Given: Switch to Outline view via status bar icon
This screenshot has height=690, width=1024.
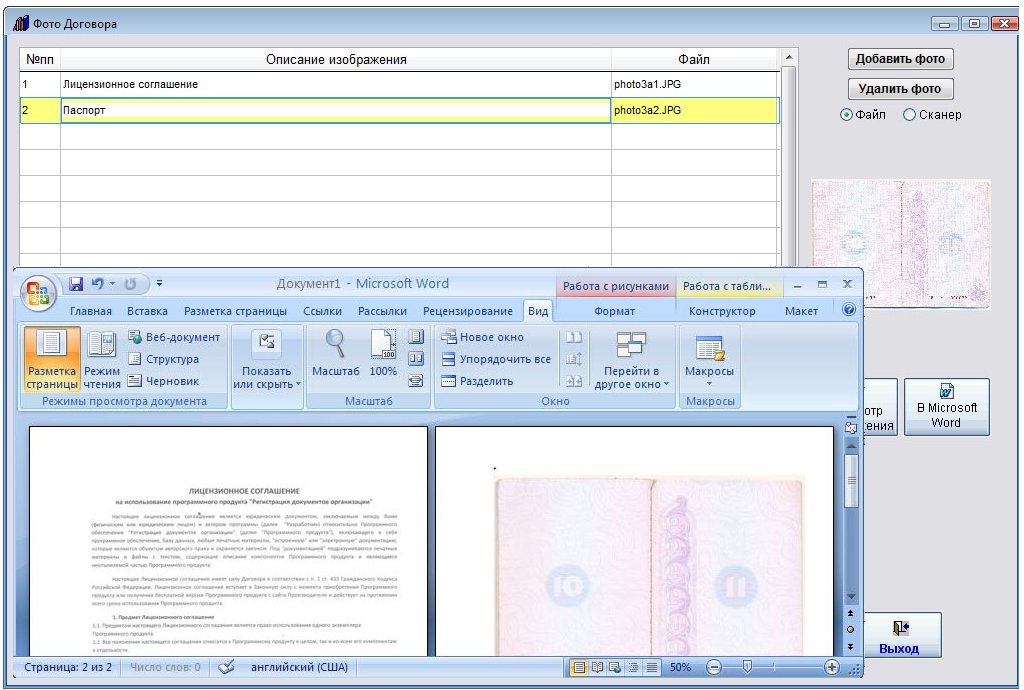Looking at the screenshot, I should point(633,667).
